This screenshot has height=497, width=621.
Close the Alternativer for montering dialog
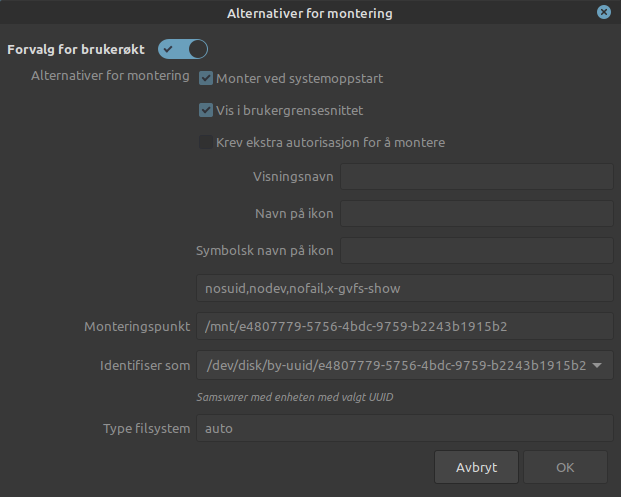(604, 12)
